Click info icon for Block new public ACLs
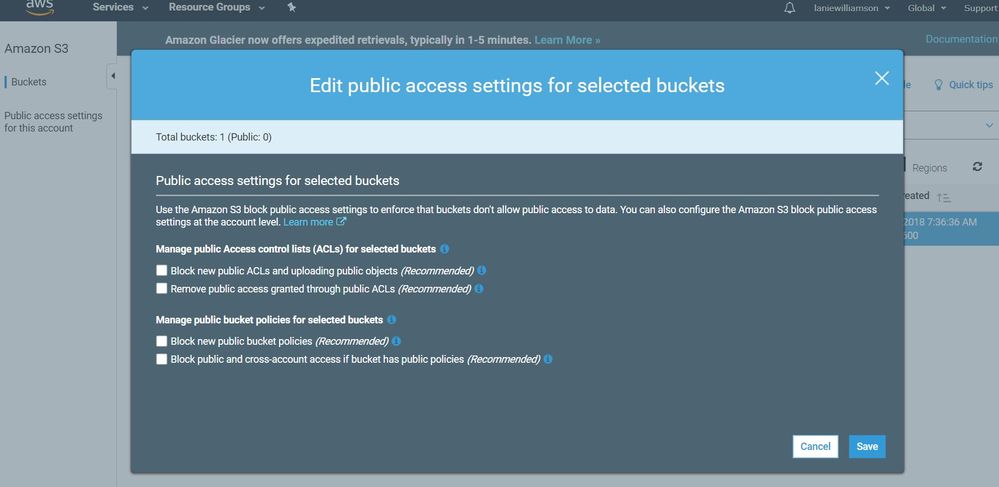999x487 pixels. pyautogui.click(x=482, y=271)
